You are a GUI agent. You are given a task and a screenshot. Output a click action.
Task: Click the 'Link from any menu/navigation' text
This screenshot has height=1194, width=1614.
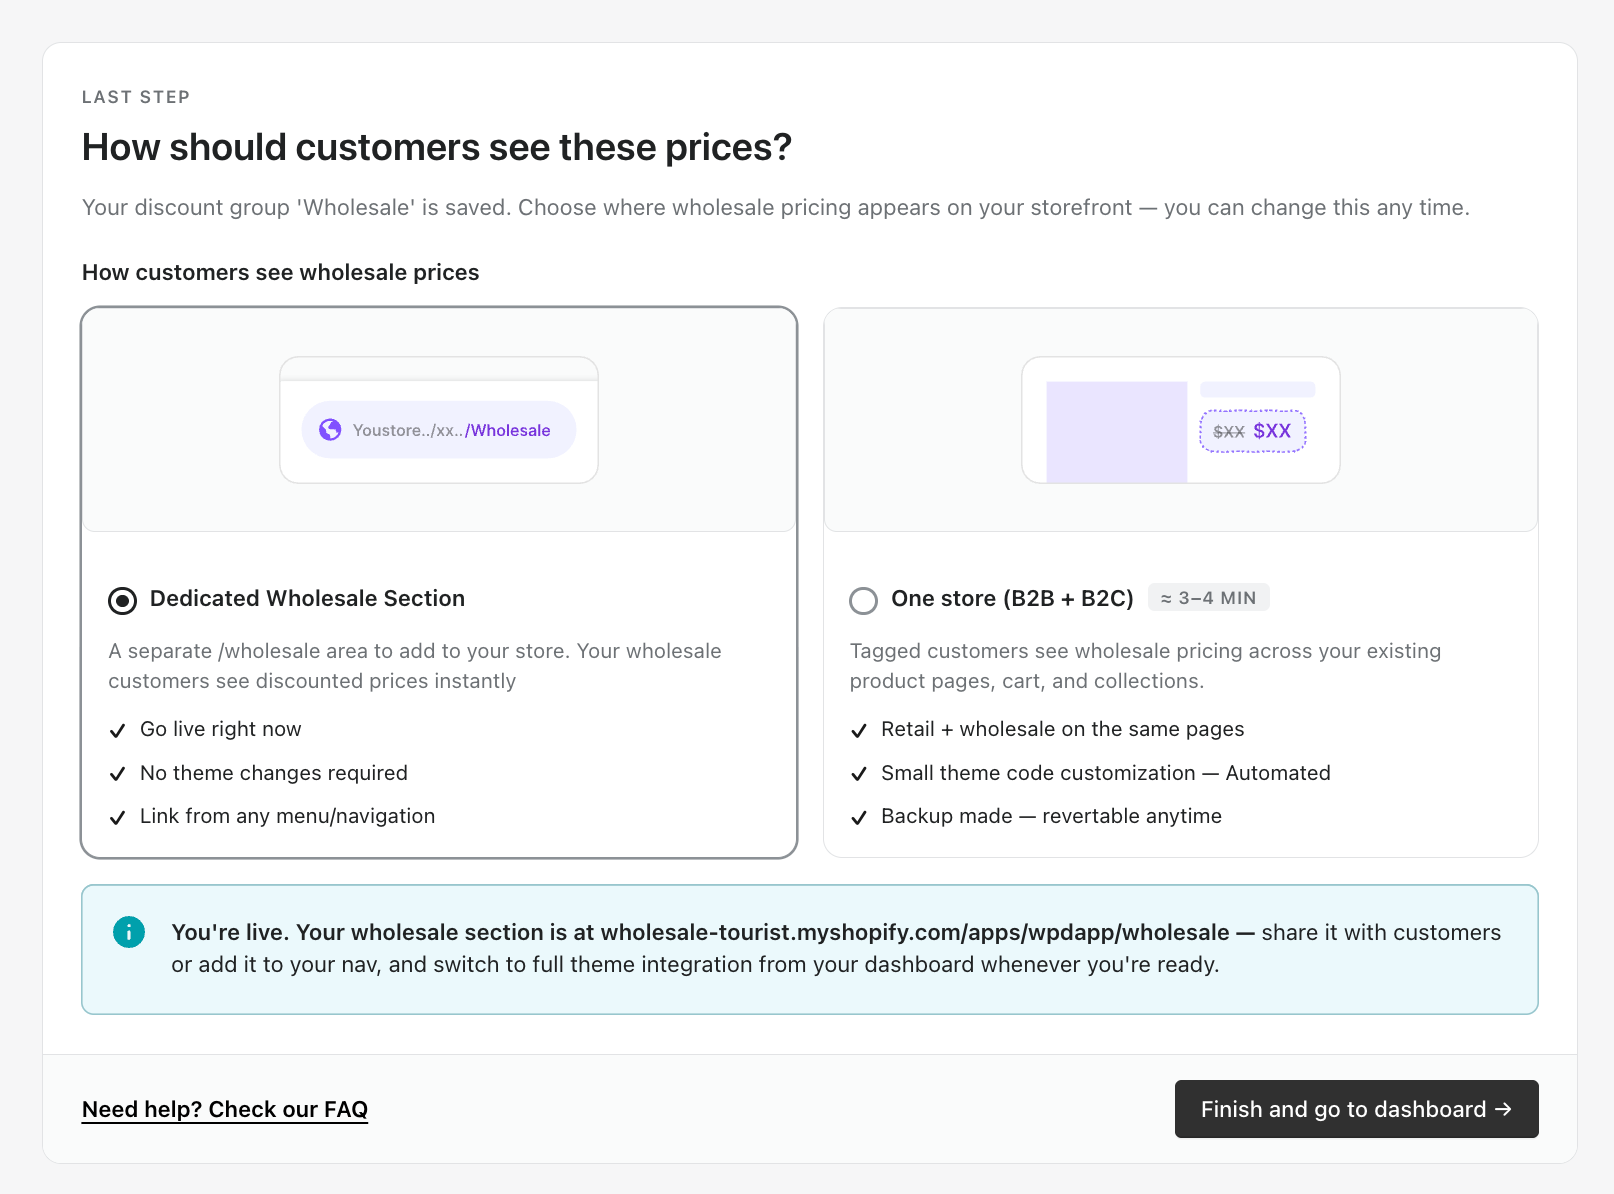coord(287,816)
